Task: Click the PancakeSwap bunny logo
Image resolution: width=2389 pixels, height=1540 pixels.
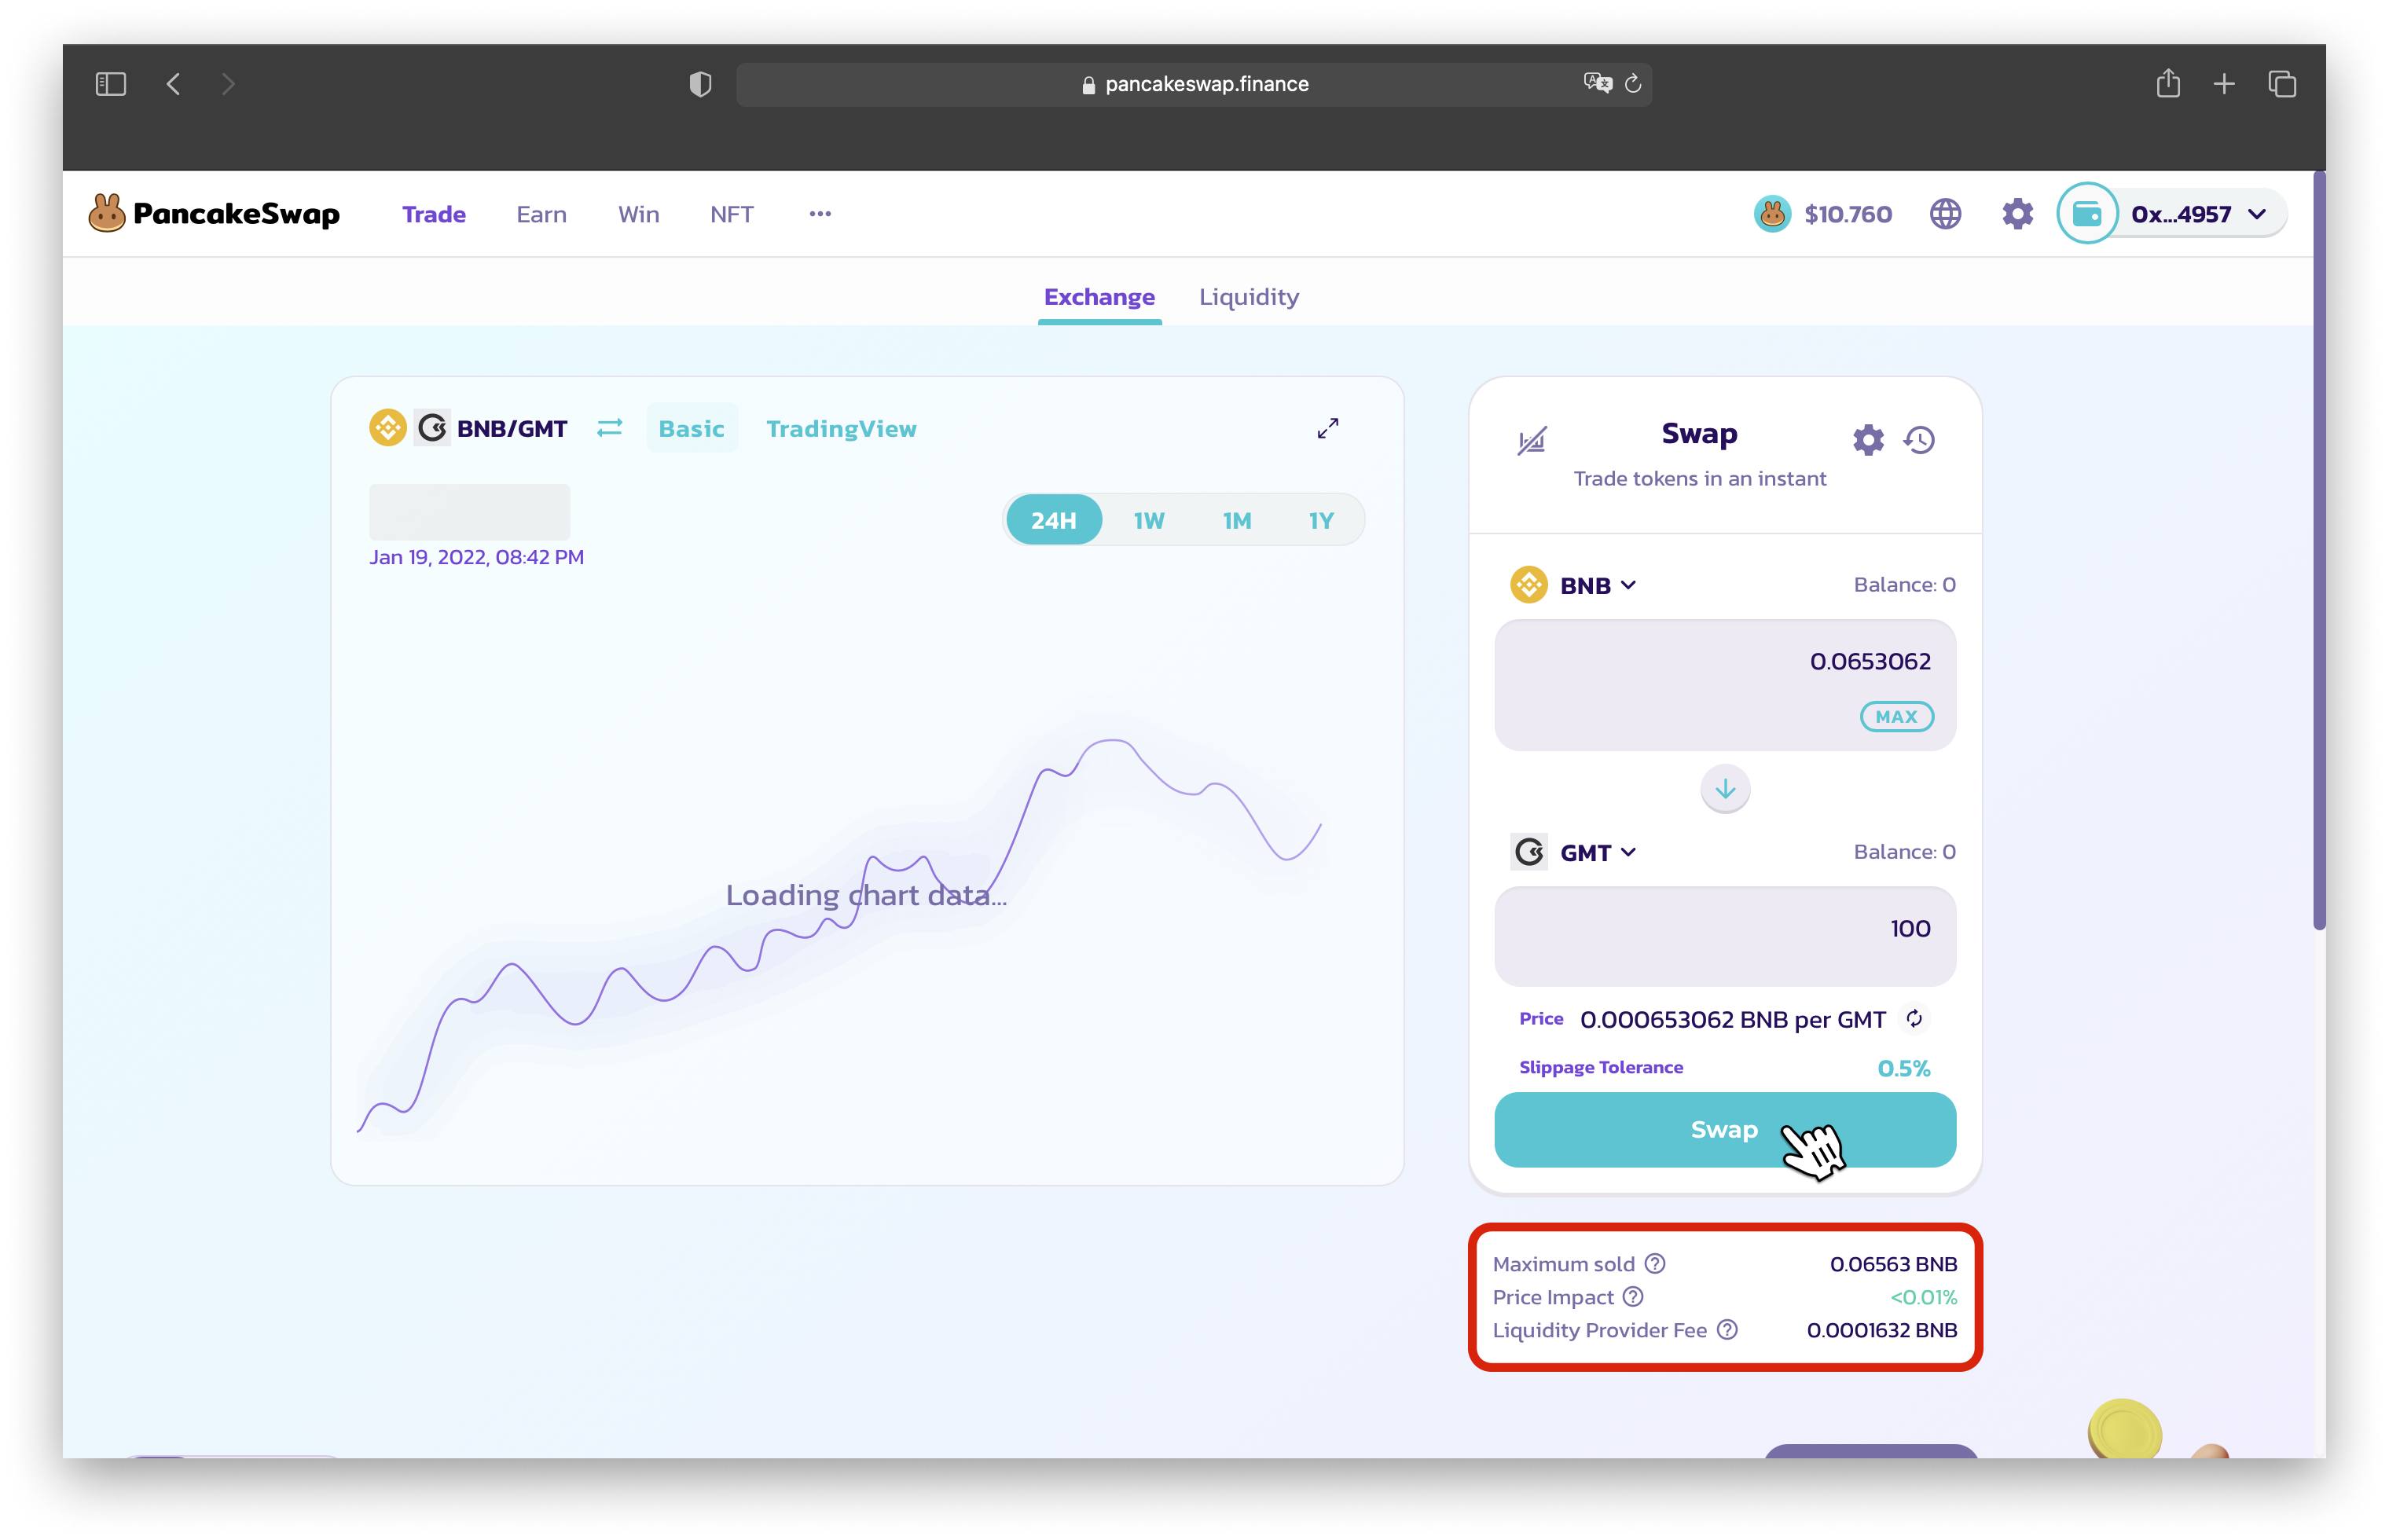Action: point(106,213)
